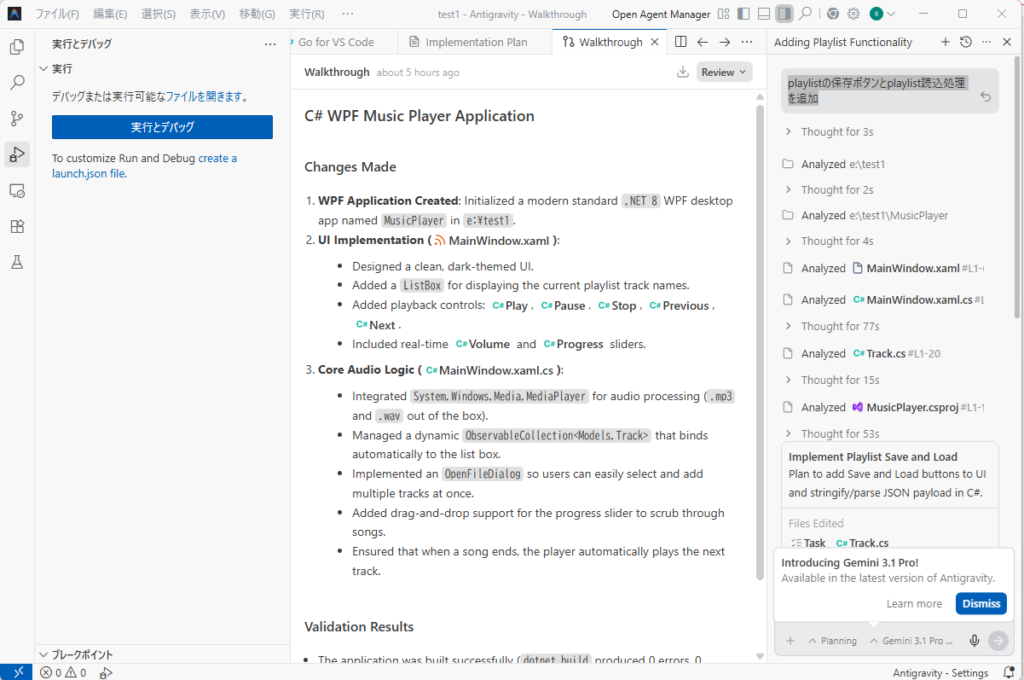Click the microphone voice input icon
Screen dimensions: 1024x680
click(975, 640)
